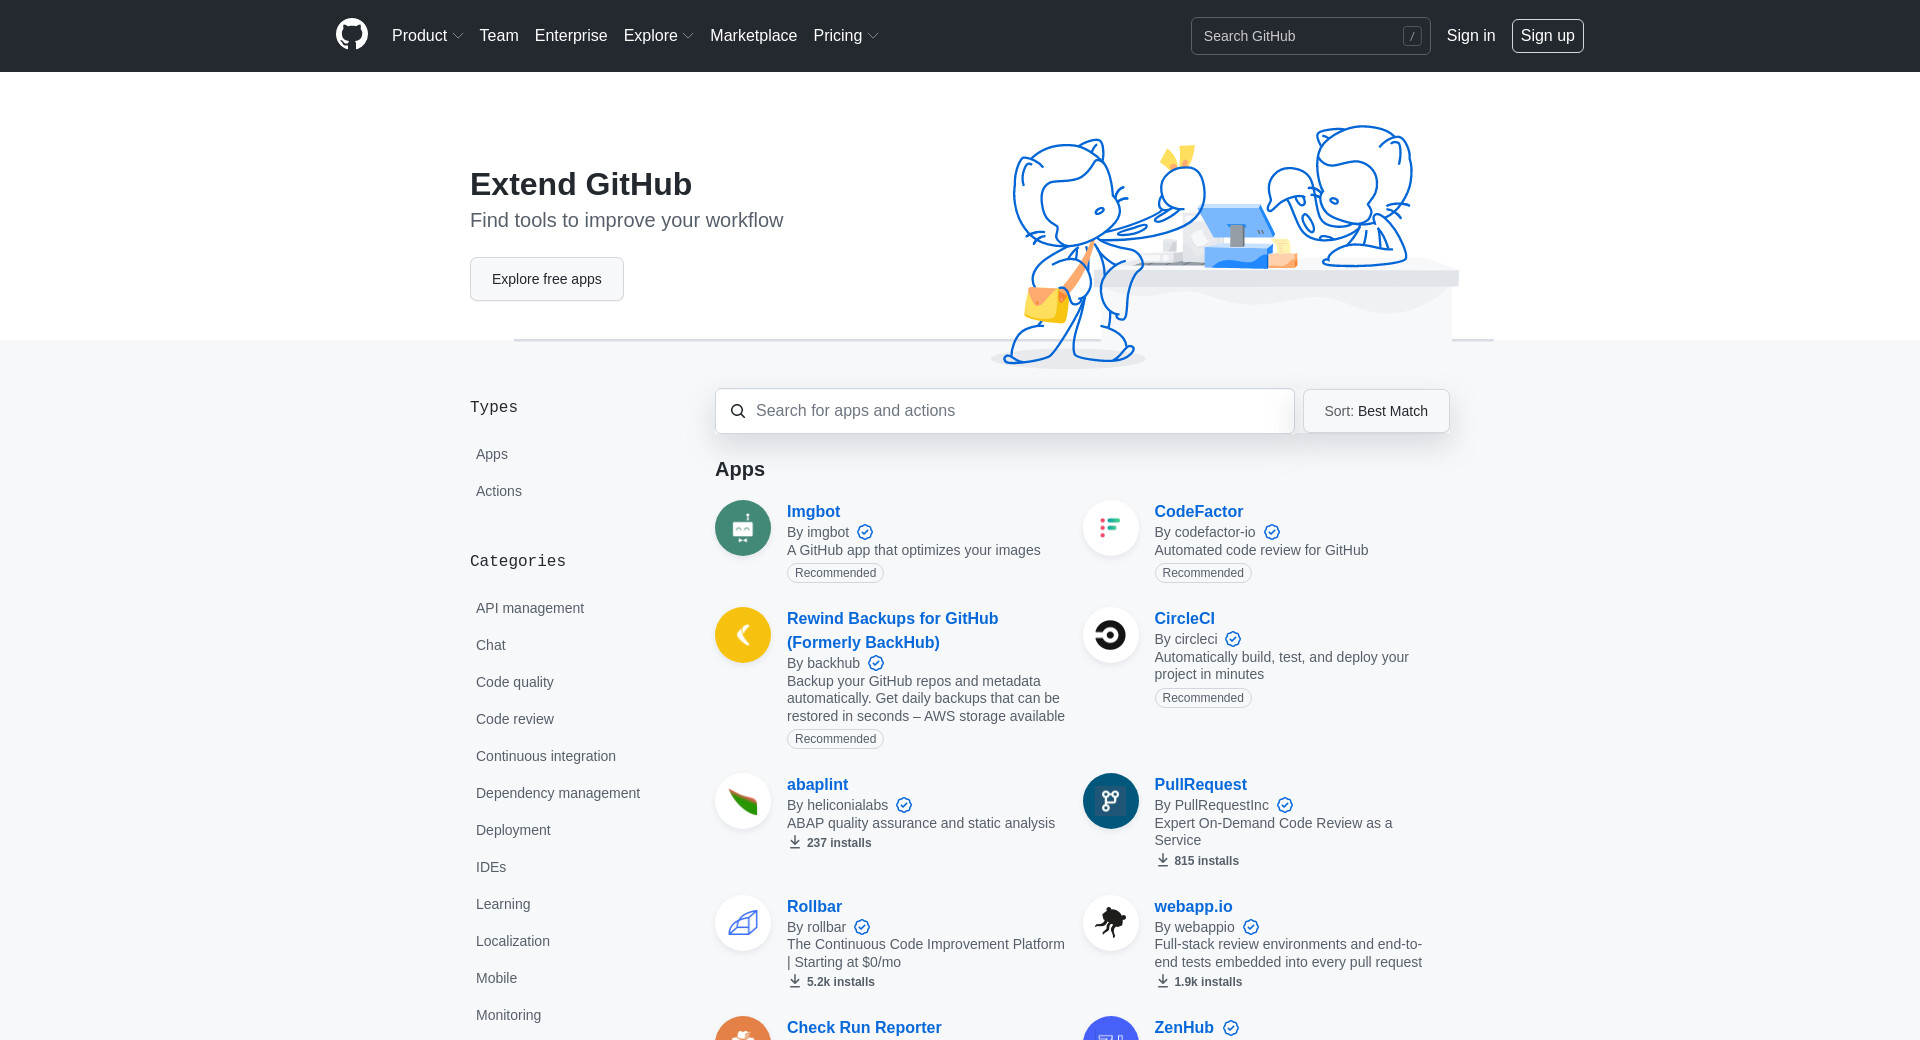Open the Rollbar app icon
The height and width of the screenshot is (1040, 1920).
click(x=743, y=923)
